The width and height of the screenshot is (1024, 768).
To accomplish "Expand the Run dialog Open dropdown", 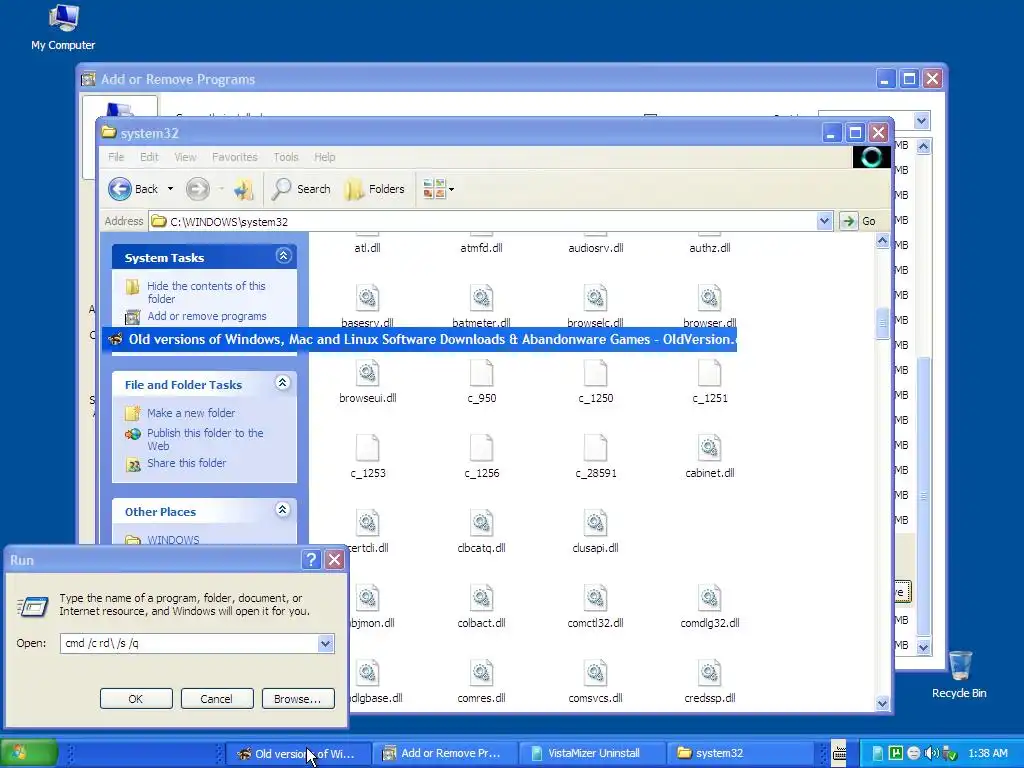I will point(325,643).
